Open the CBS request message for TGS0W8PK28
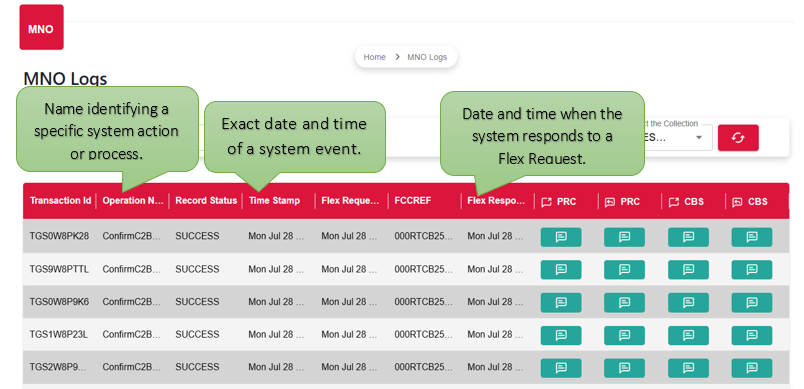Screen dimensions: 804x389 [688, 237]
